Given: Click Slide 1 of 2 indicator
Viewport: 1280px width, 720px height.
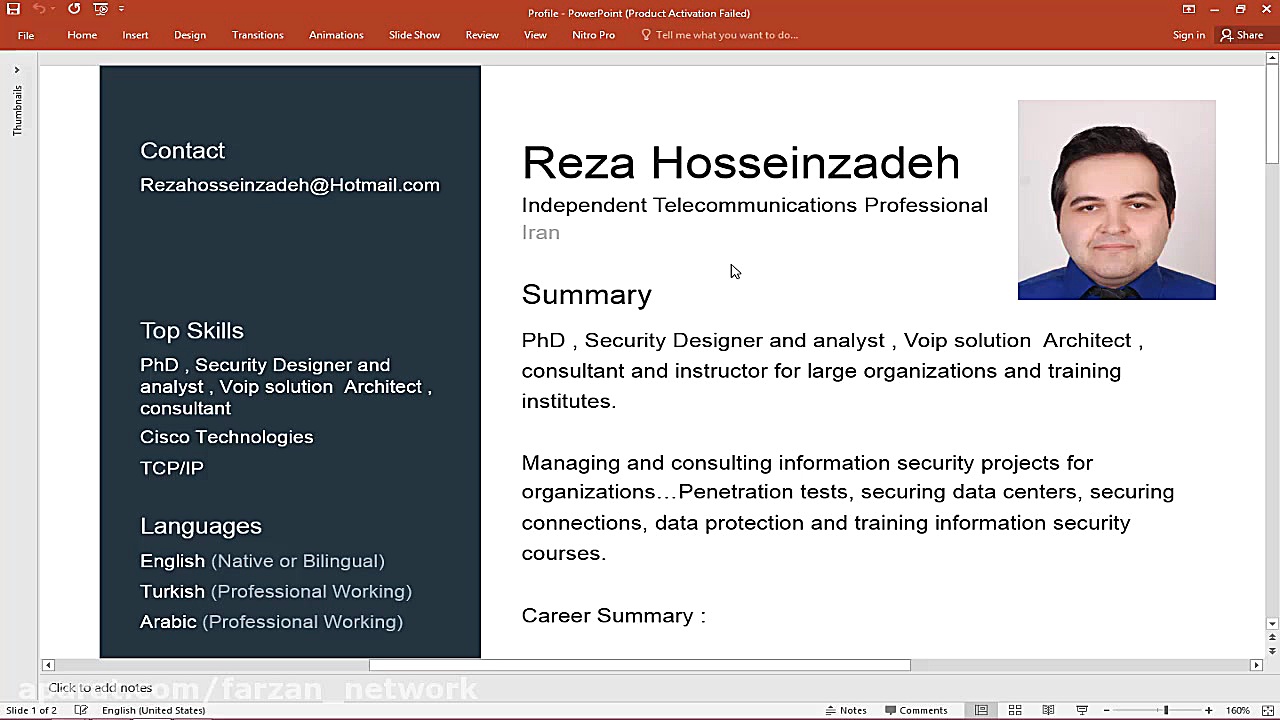Looking at the screenshot, I should click(x=31, y=710).
